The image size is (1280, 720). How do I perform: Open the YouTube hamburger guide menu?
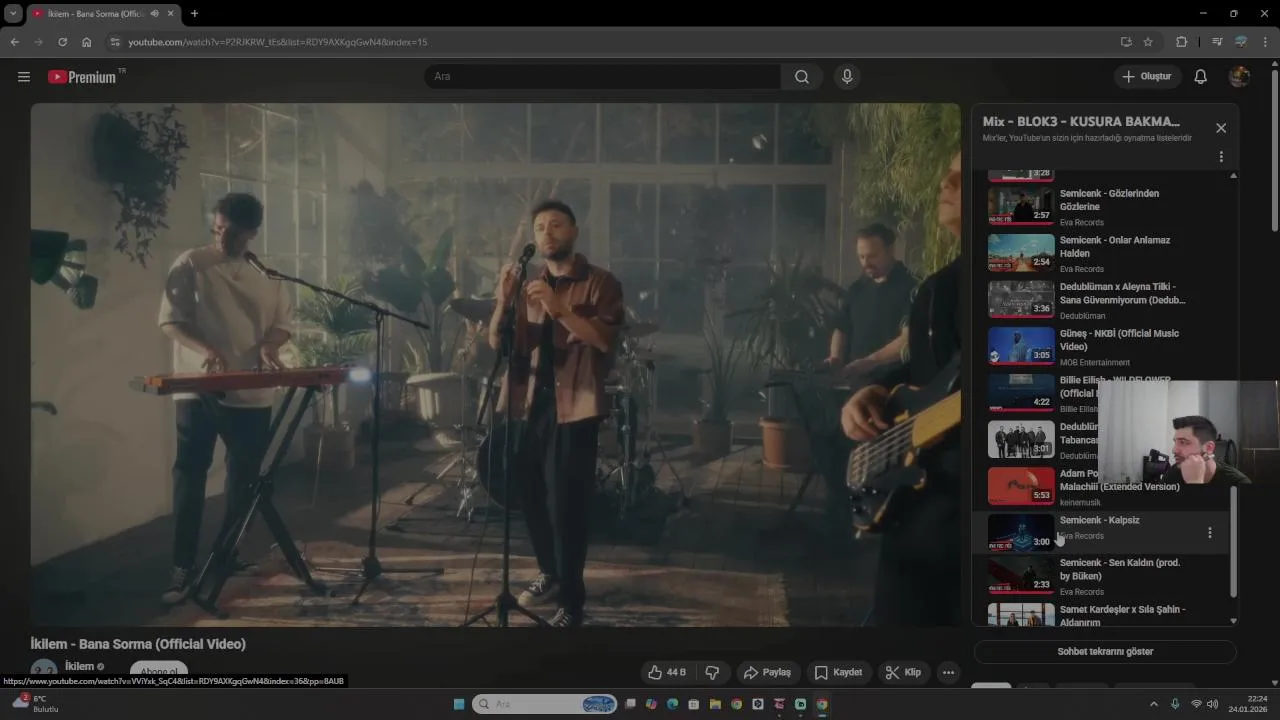pyautogui.click(x=24, y=77)
